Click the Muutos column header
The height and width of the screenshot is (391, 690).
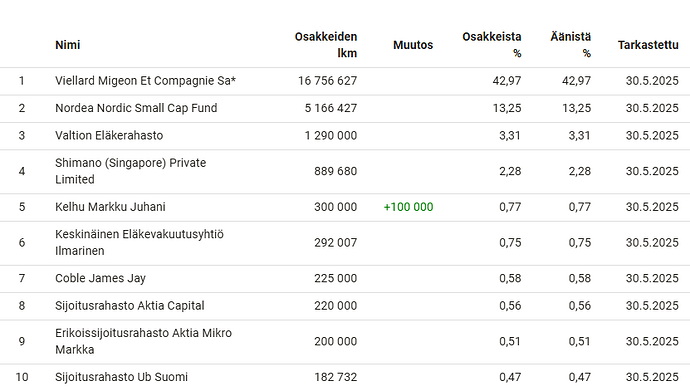coord(413,45)
